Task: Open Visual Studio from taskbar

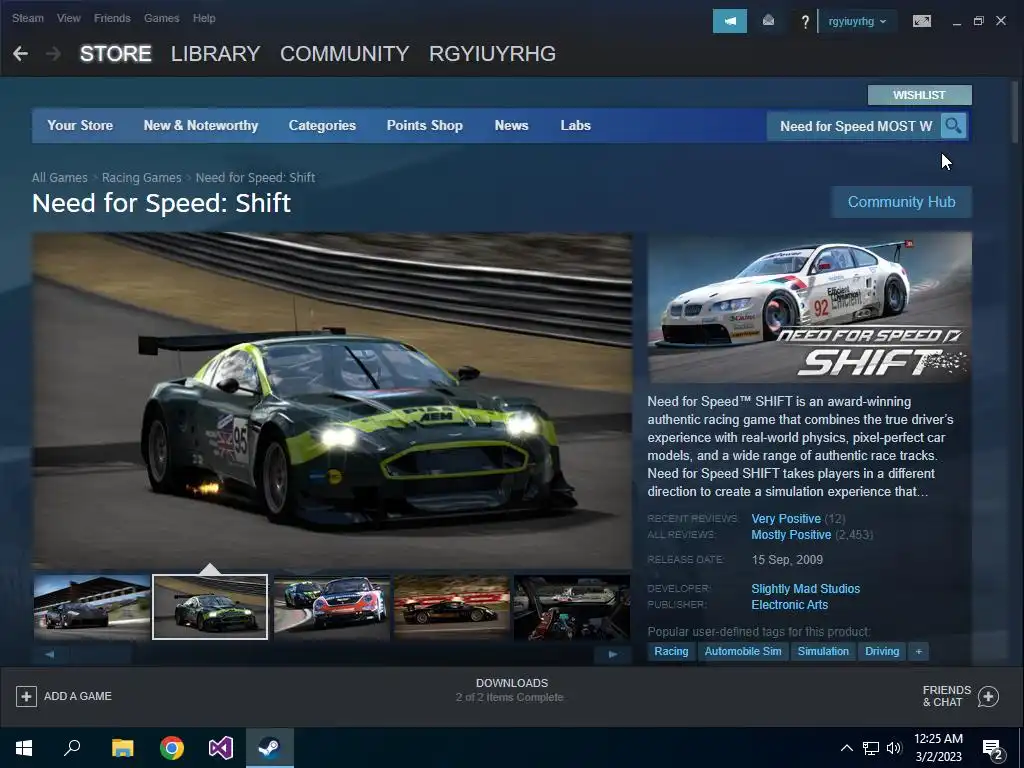Action: click(221, 748)
